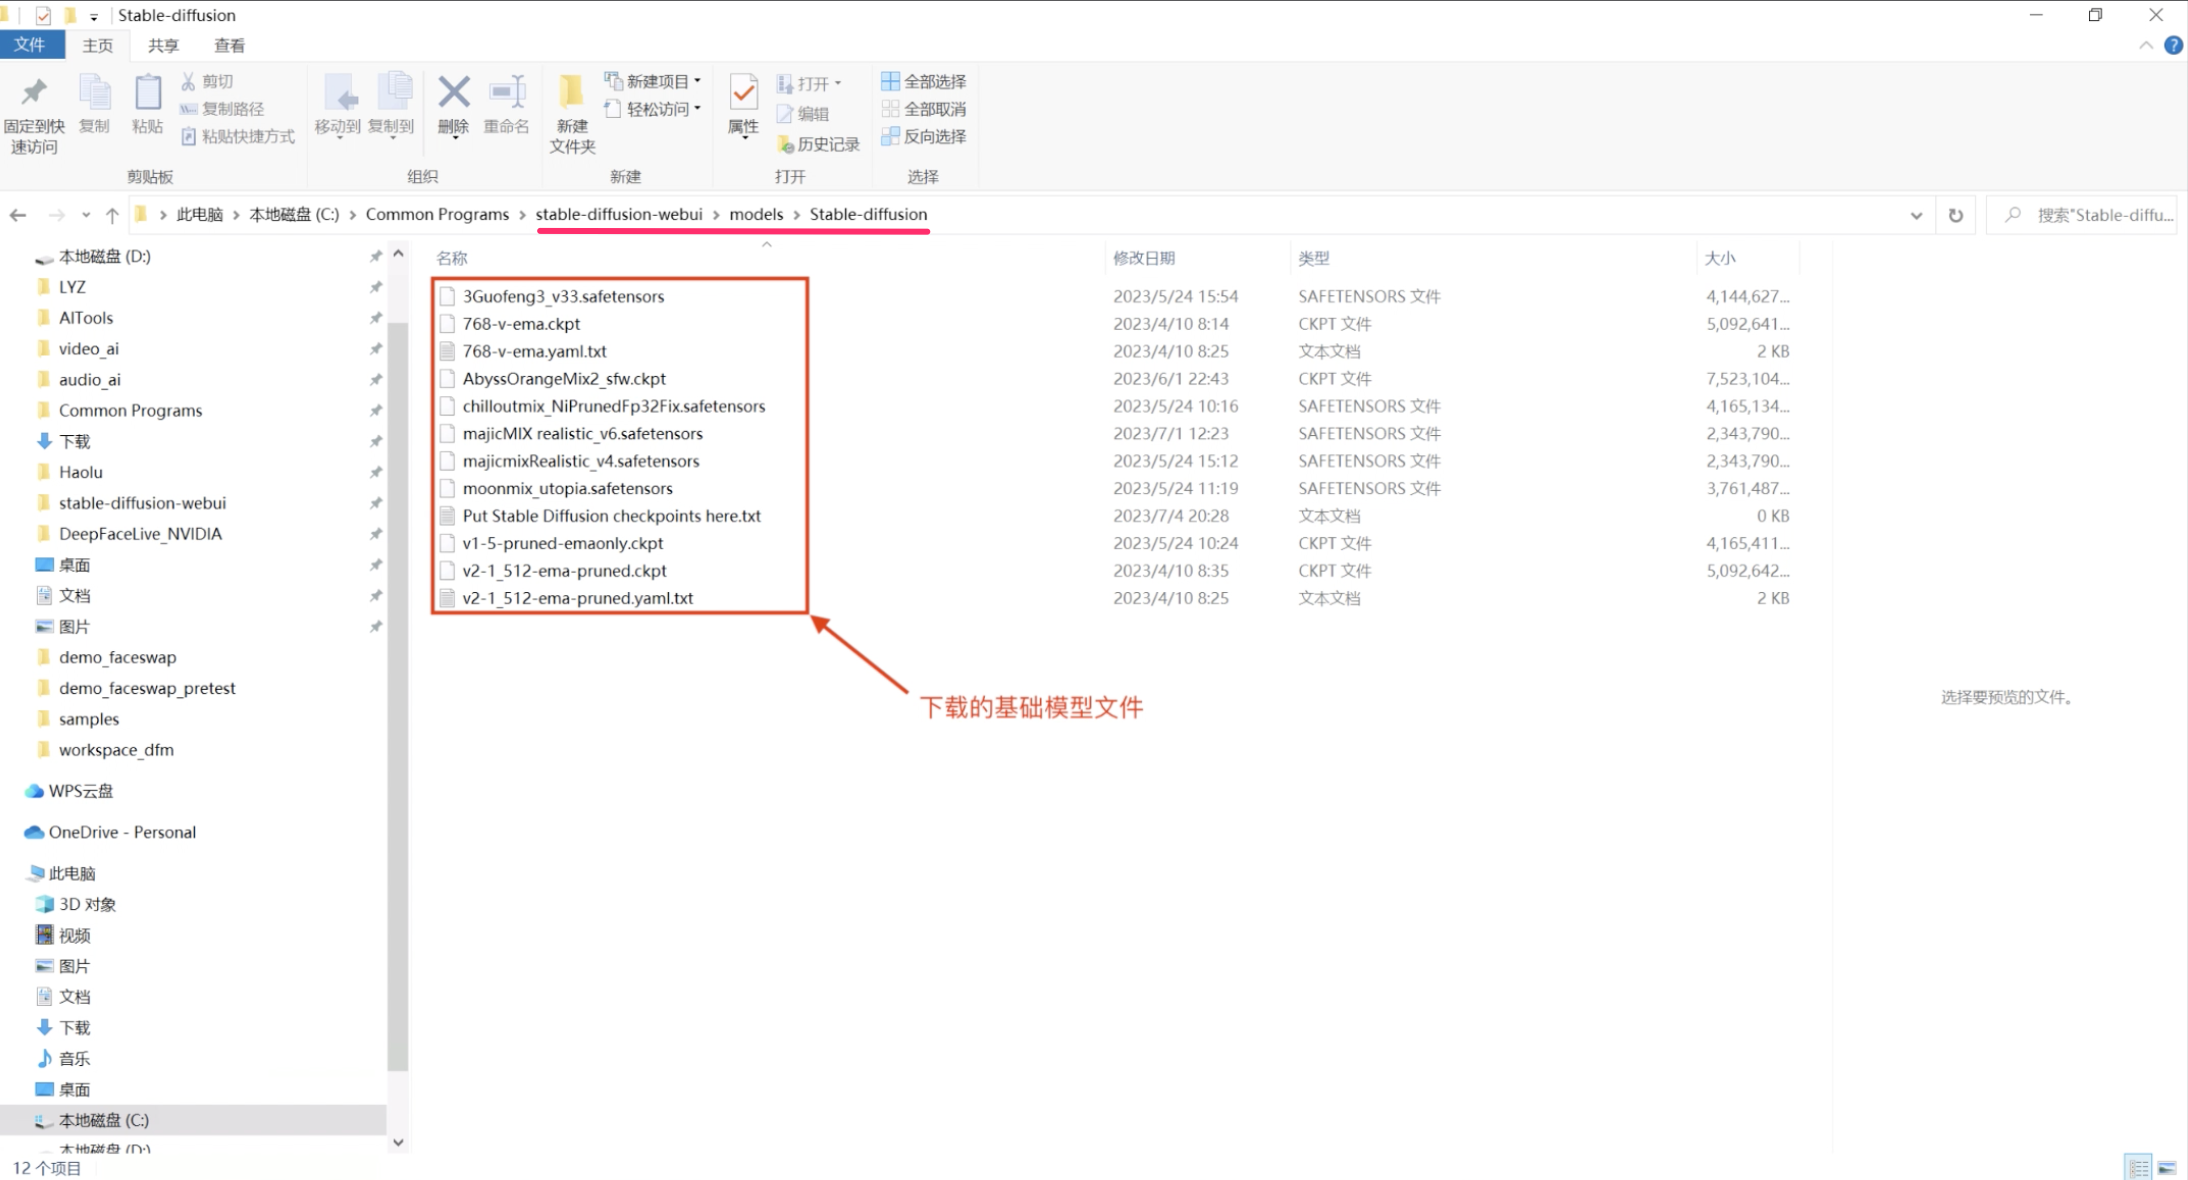Collapse the ribbon with the chevron
Viewport: 2188px width, 1180px height.
2146,45
